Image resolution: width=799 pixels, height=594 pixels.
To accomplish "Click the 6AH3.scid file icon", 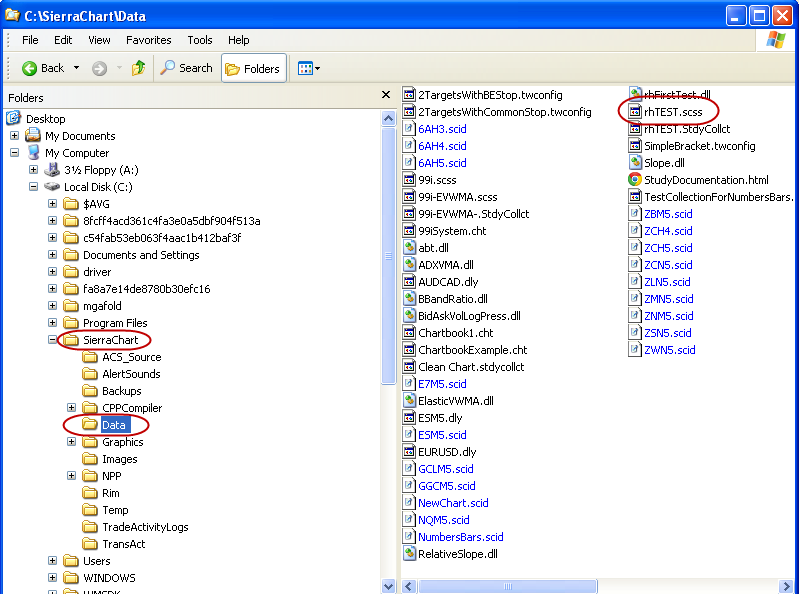I will [409, 128].
